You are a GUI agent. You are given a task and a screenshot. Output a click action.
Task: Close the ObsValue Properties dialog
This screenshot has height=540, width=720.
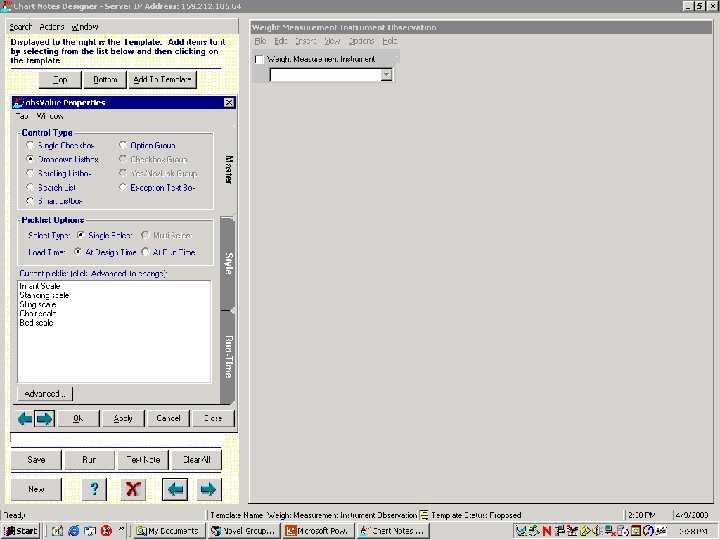pyautogui.click(x=229, y=102)
